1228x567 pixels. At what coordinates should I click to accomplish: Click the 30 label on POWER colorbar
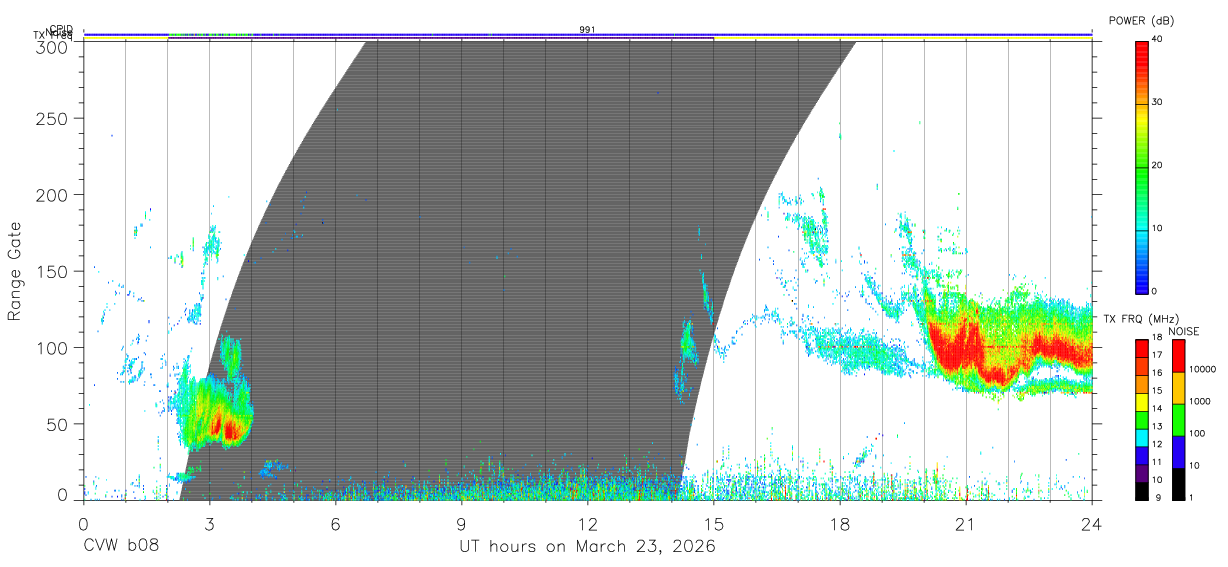(1156, 103)
